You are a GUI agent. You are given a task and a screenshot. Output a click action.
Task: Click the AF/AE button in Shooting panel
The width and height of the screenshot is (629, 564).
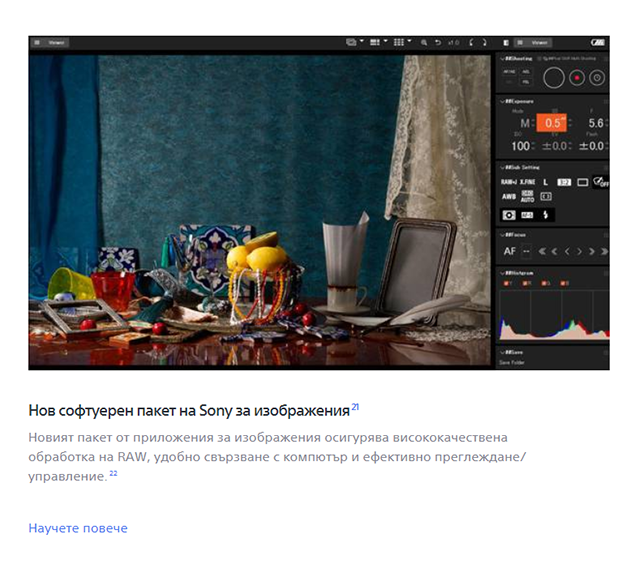coord(509,72)
